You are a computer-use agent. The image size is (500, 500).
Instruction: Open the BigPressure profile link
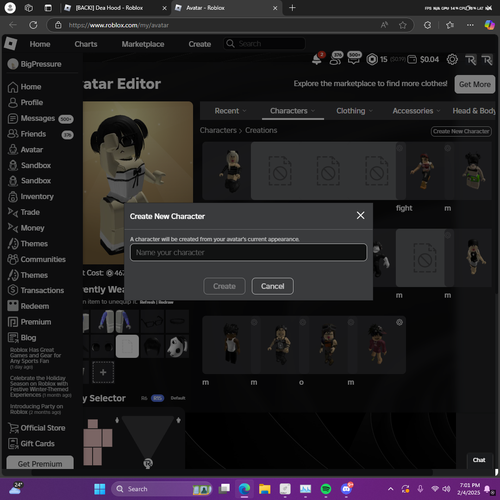pos(35,64)
